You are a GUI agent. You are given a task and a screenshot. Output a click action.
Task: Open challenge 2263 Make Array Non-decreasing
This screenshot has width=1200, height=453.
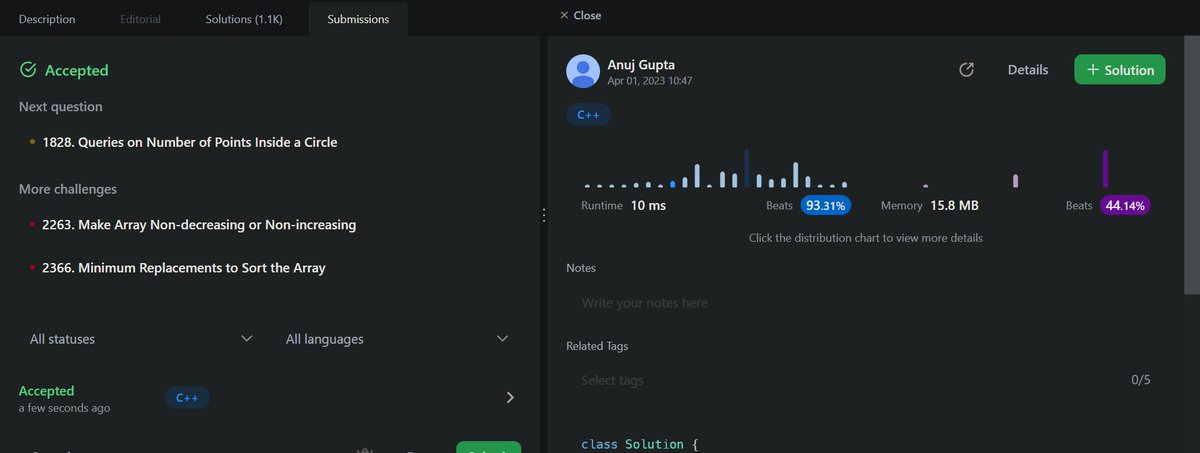(x=199, y=225)
